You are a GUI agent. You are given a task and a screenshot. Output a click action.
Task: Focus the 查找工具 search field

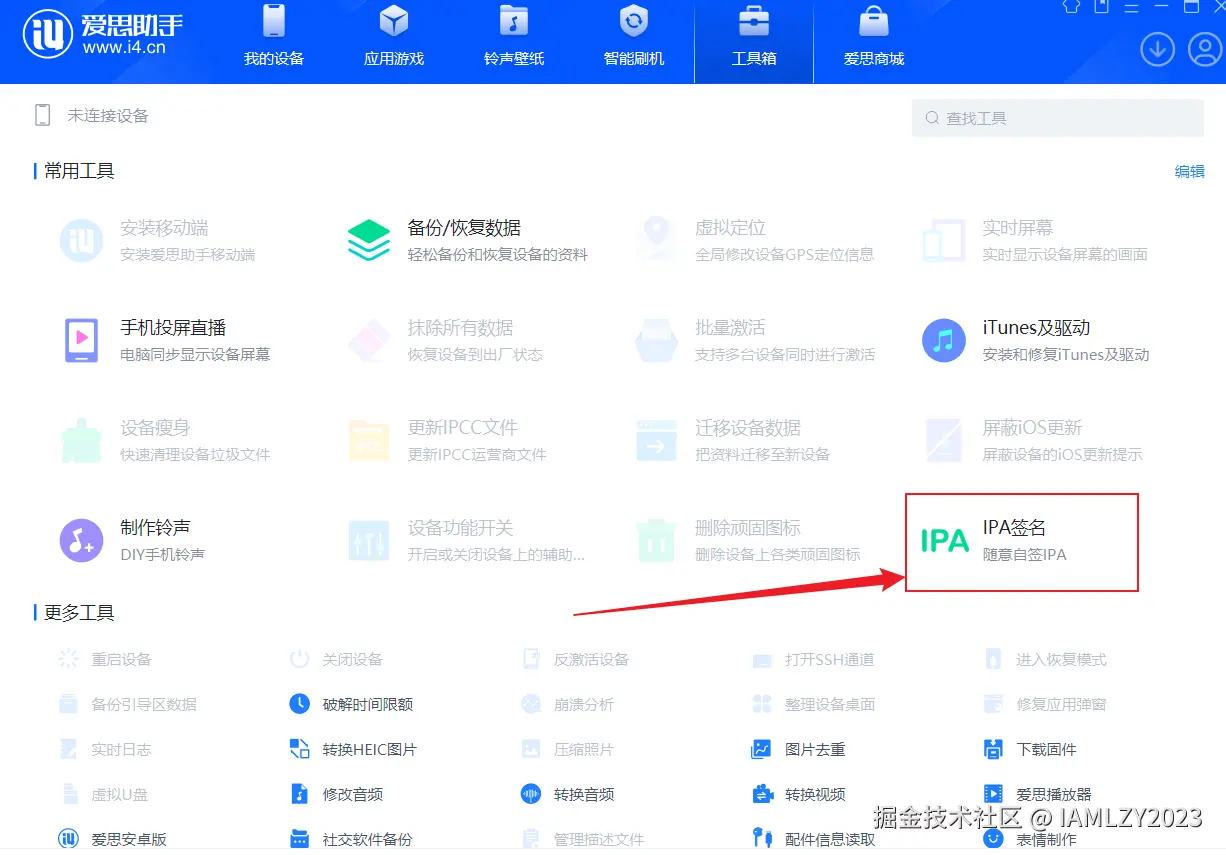coord(1058,118)
